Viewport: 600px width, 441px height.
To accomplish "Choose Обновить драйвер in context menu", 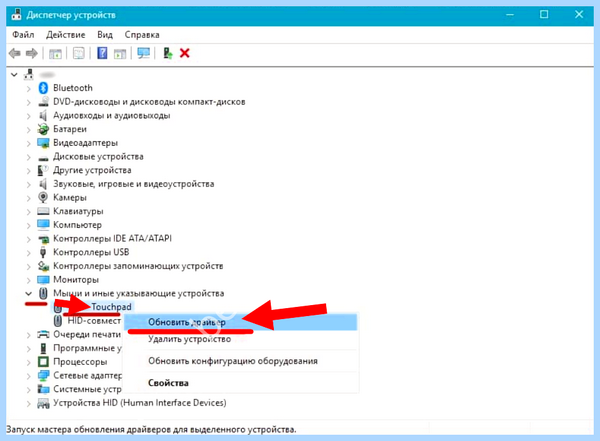I will [x=240, y=322].
